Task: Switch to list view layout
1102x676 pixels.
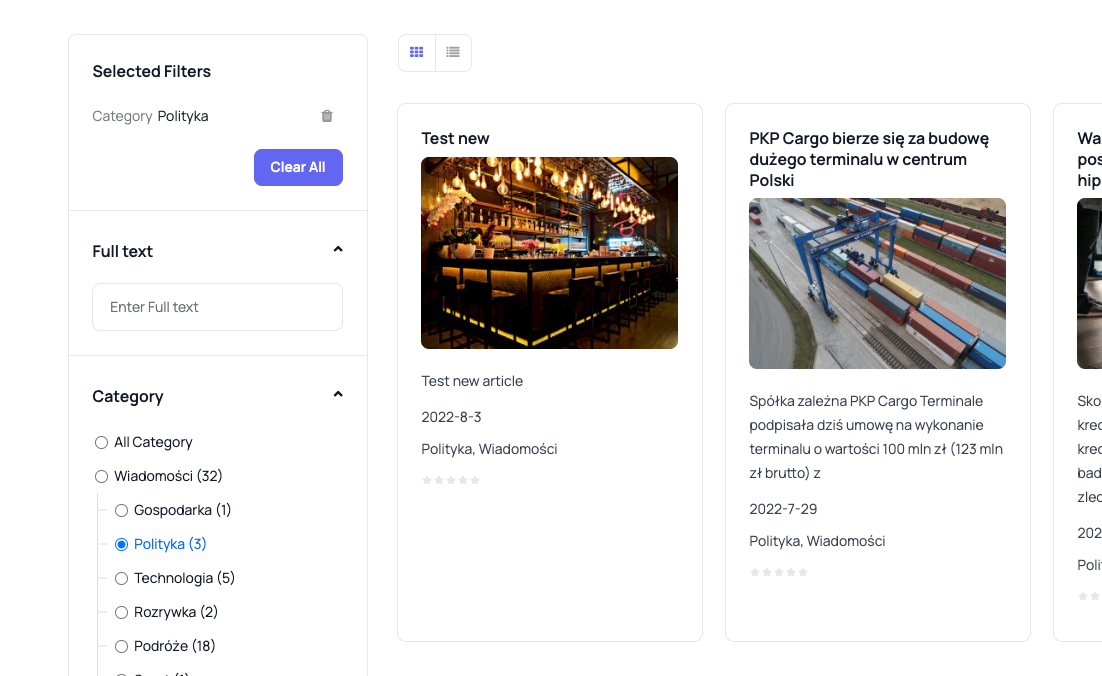Action: tap(453, 53)
